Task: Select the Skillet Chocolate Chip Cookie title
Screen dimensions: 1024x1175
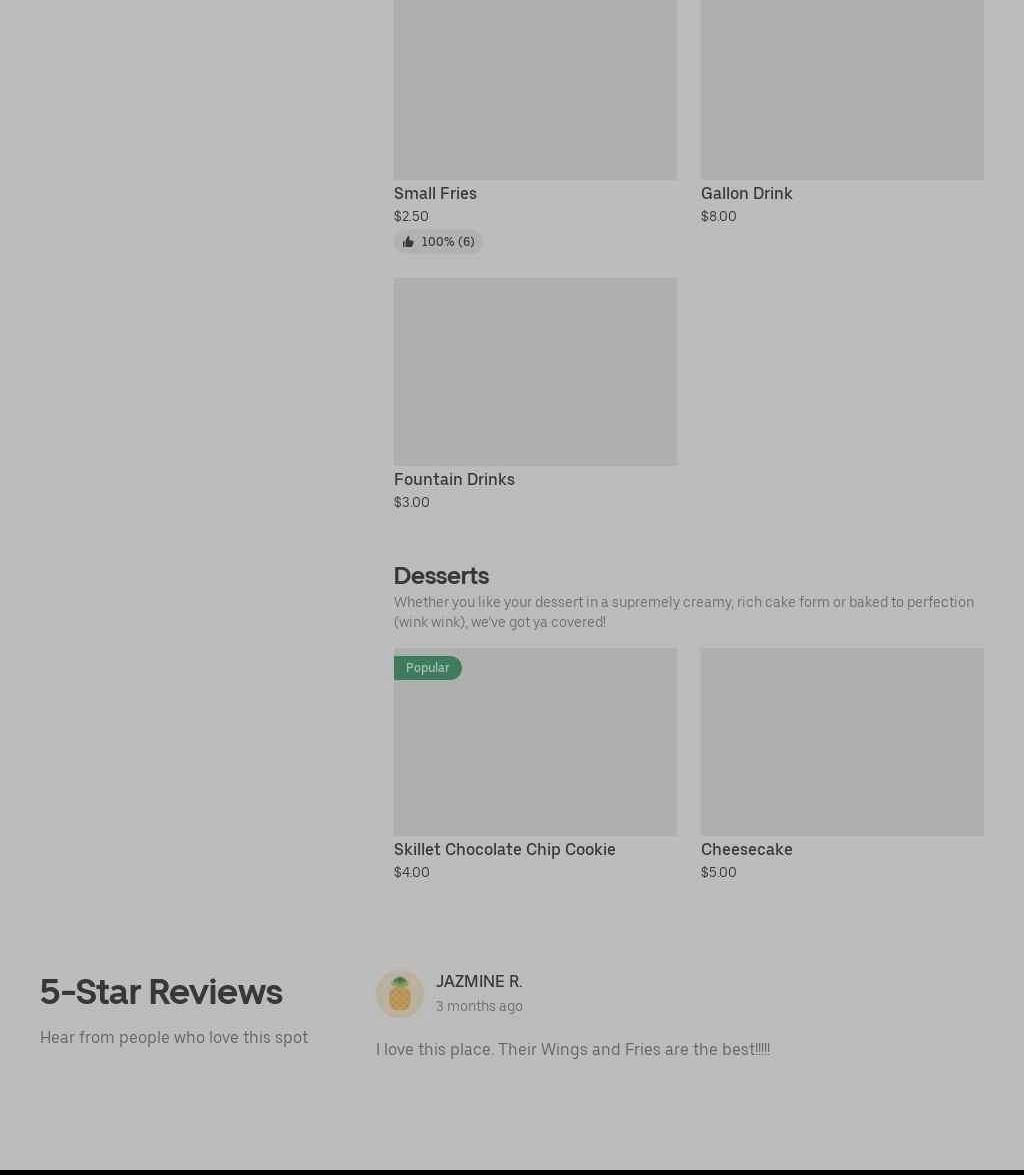Action: (x=505, y=850)
